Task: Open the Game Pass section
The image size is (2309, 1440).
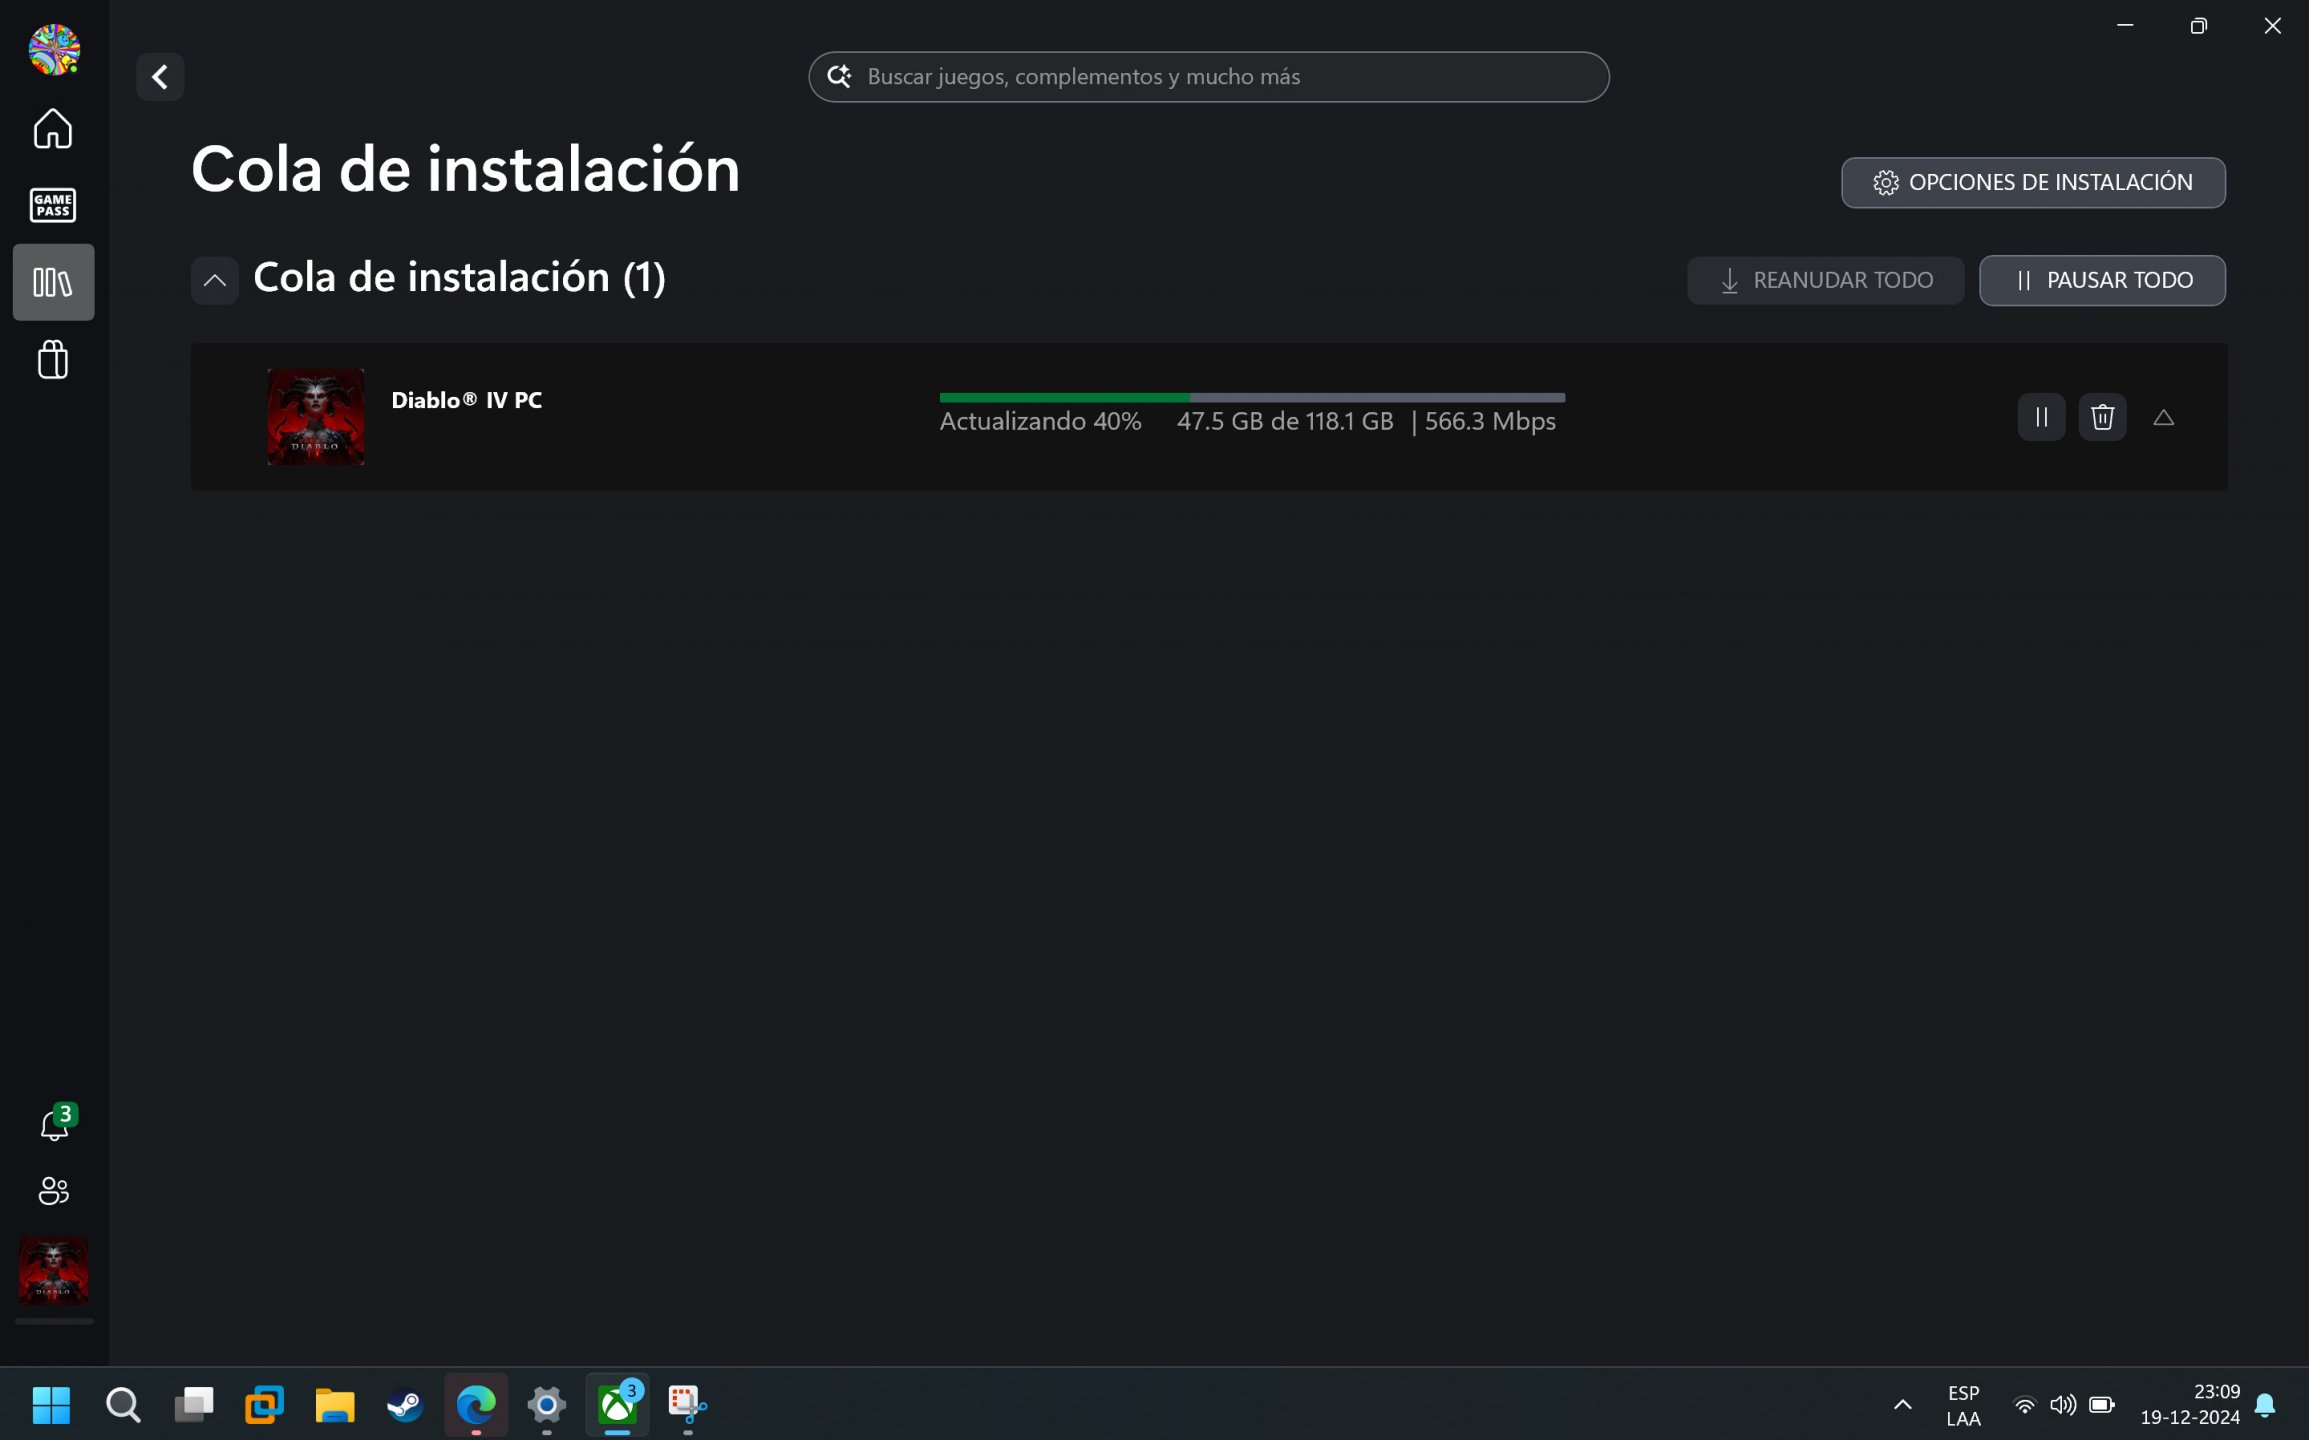Action: click(x=53, y=205)
